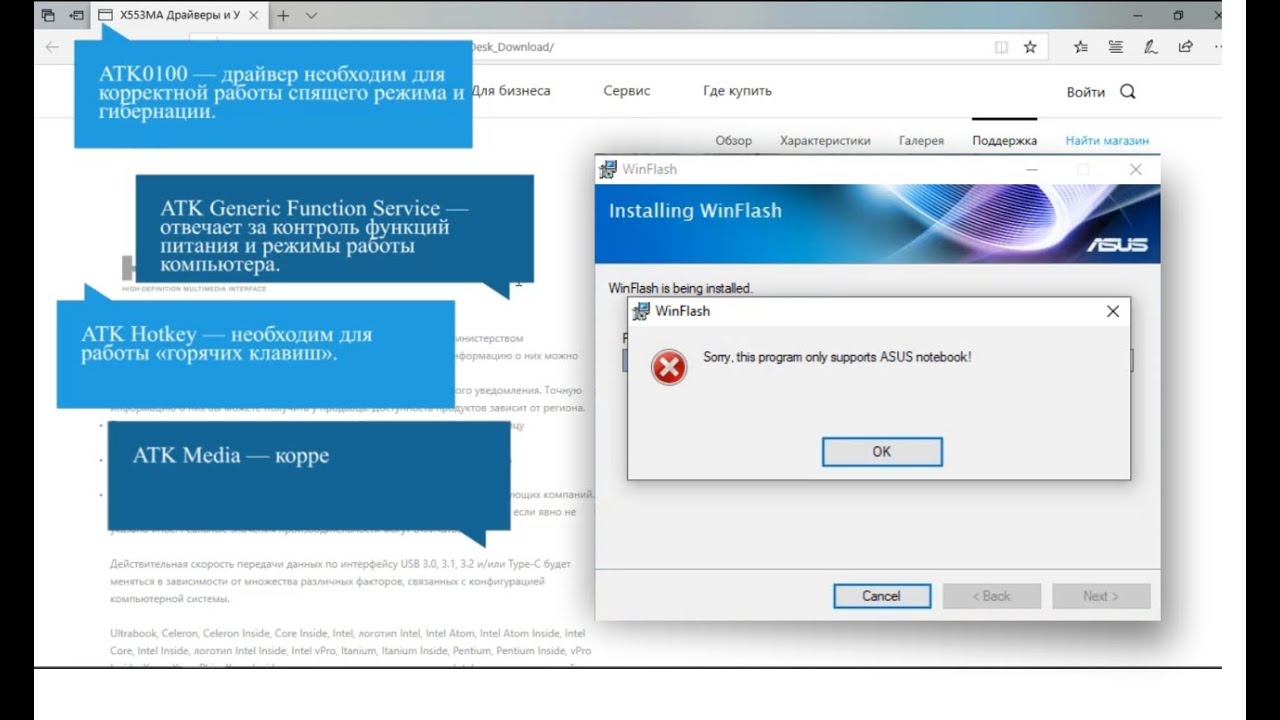Viewport: 1280px width, 720px height.
Task: Click the disabled Back button in installer
Action: pos(991,596)
